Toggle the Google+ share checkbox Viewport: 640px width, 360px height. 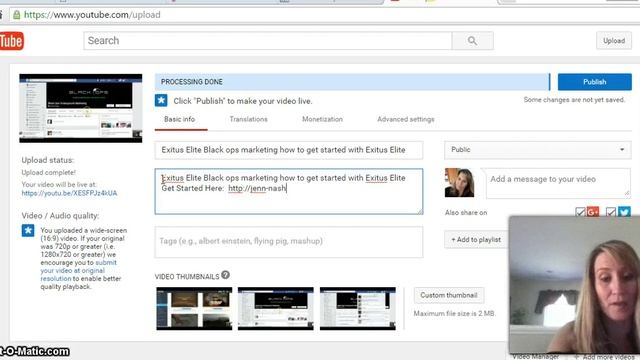tap(580, 212)
